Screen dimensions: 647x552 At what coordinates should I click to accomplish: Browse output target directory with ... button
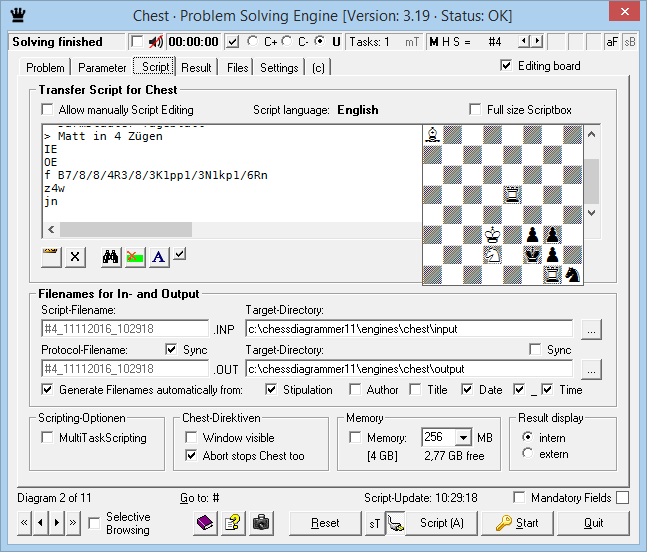point(591,369)
